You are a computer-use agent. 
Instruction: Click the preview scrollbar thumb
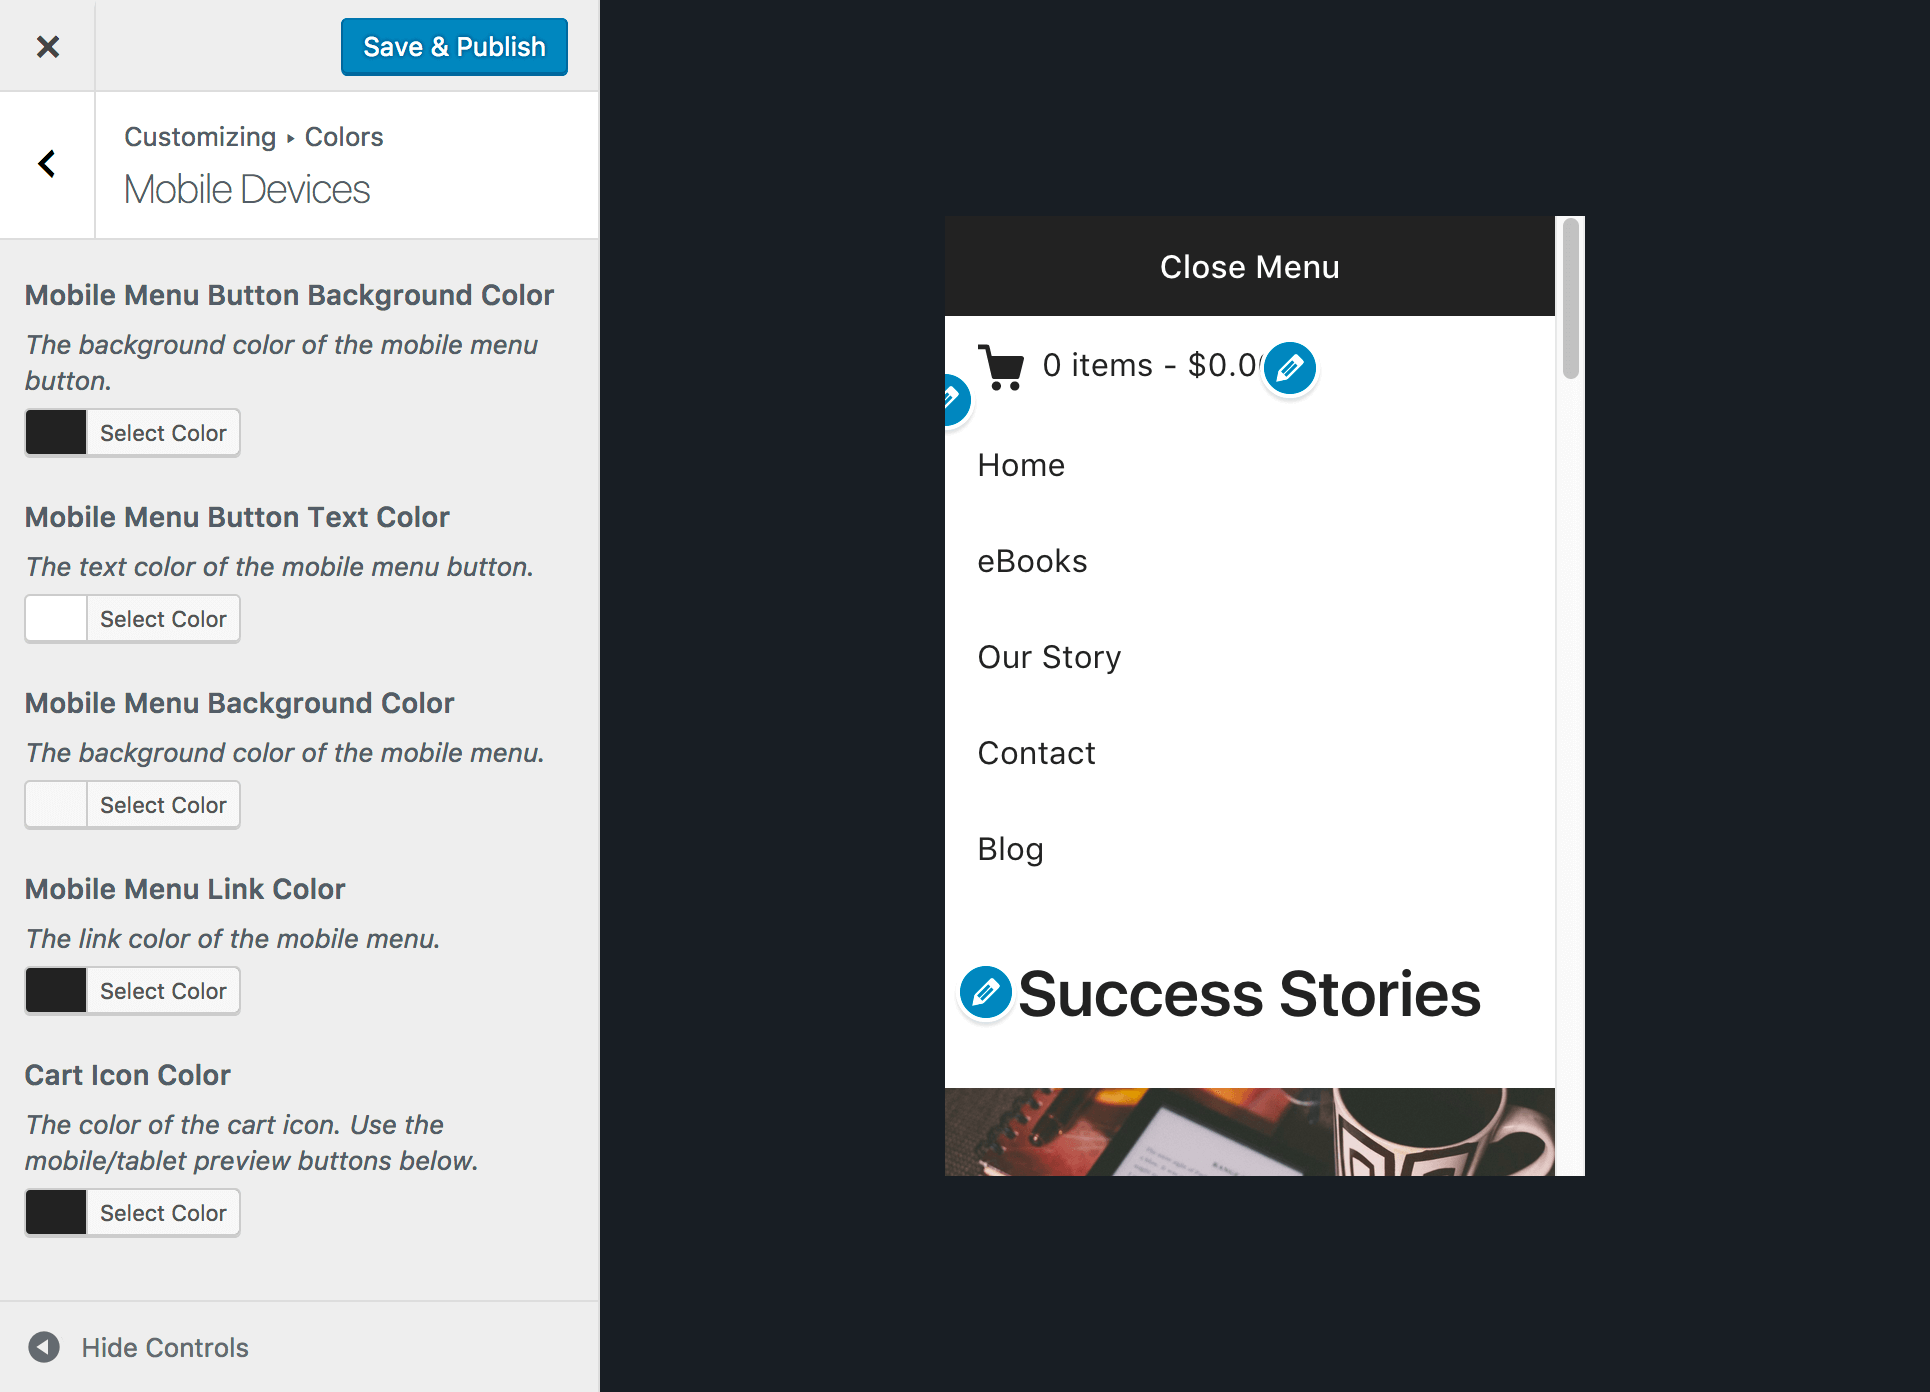(x=1570, y=298)
